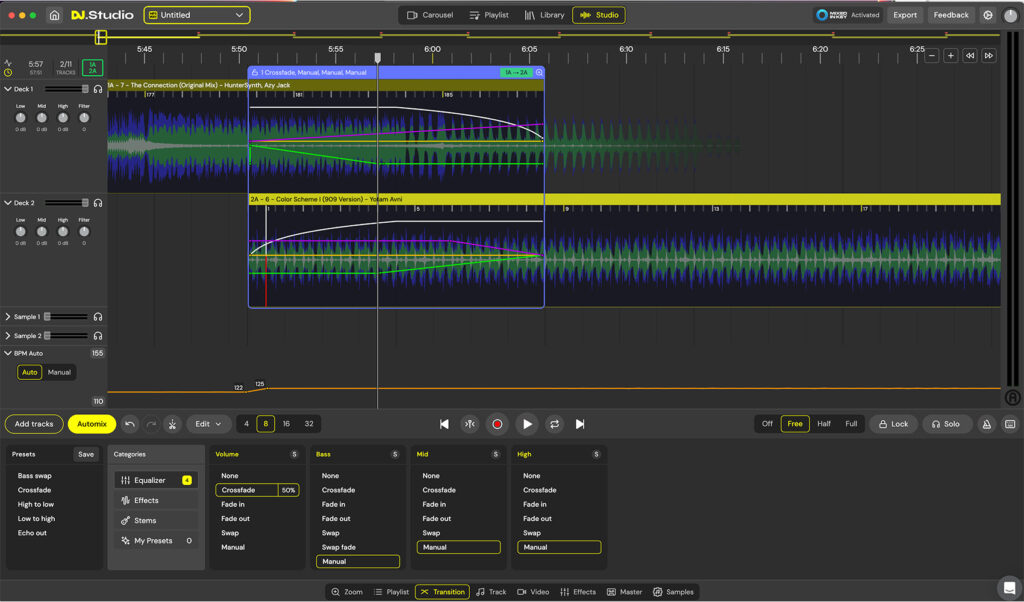Open the Studio view tab

[x=599, y=14]
